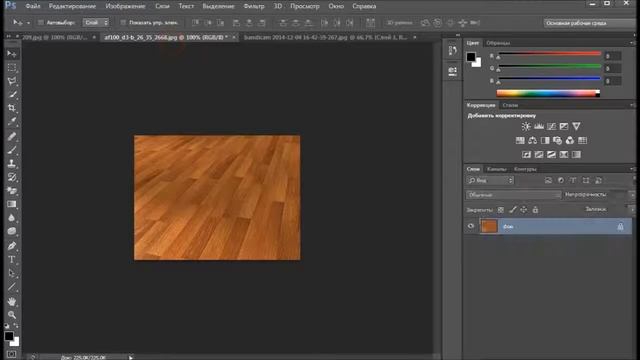Open the collapsed Properties panel icon

coord(453,71)
